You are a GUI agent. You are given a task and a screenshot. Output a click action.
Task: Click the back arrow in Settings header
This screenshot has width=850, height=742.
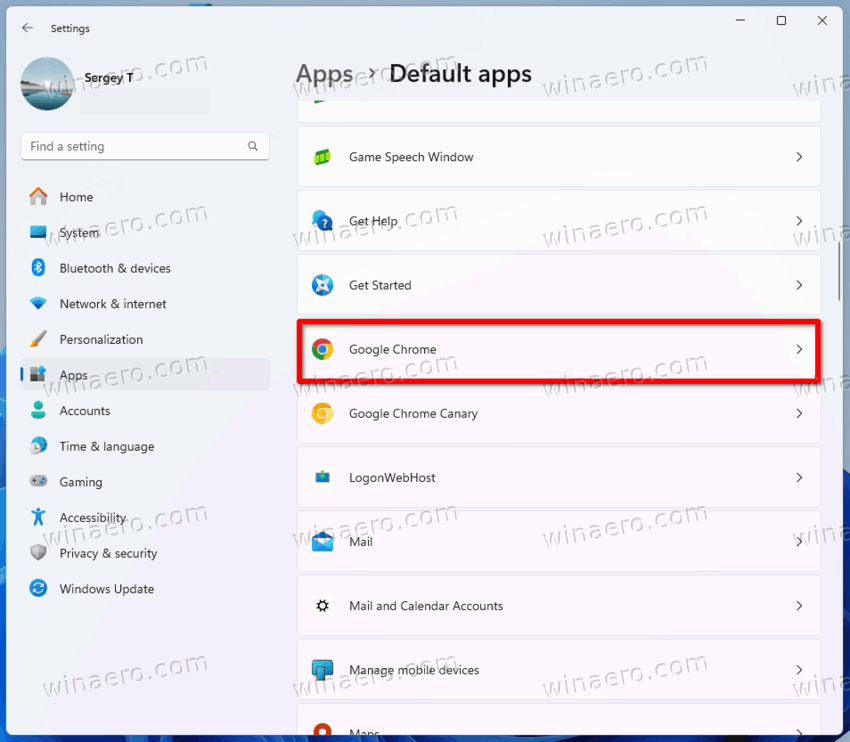(x=27, y=28)
